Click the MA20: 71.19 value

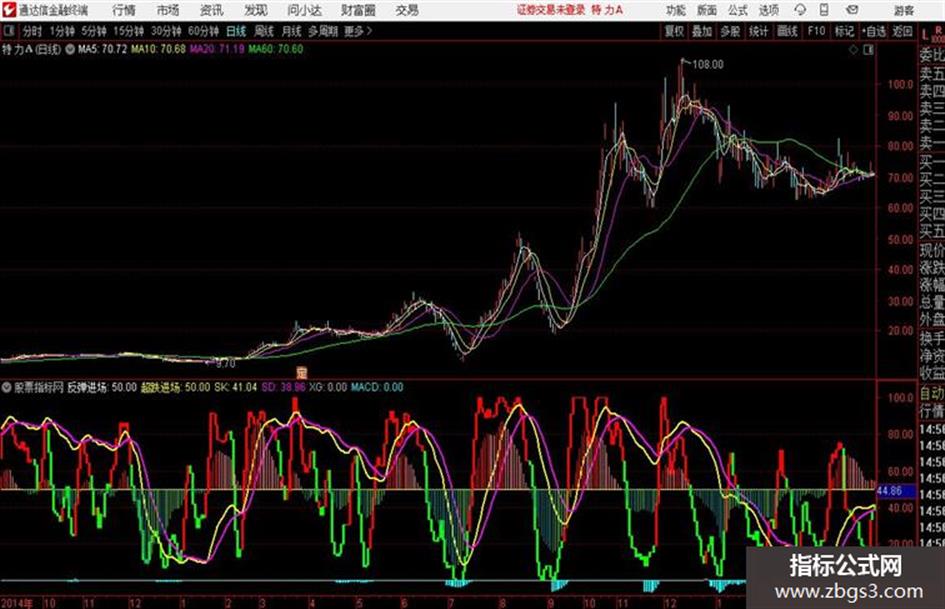pyautogui.click(x=217, y=49)
